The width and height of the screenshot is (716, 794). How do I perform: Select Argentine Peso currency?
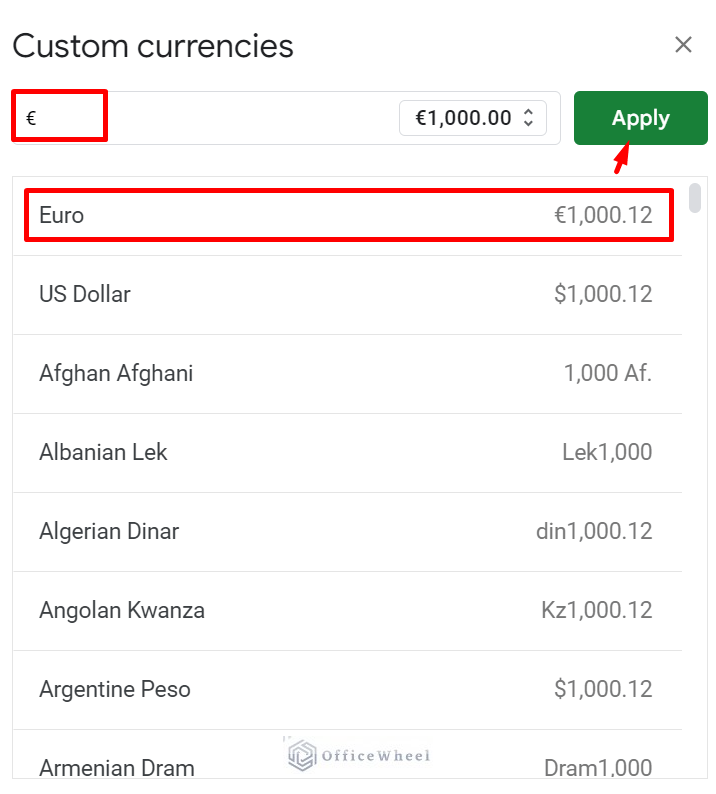[348, 689]
